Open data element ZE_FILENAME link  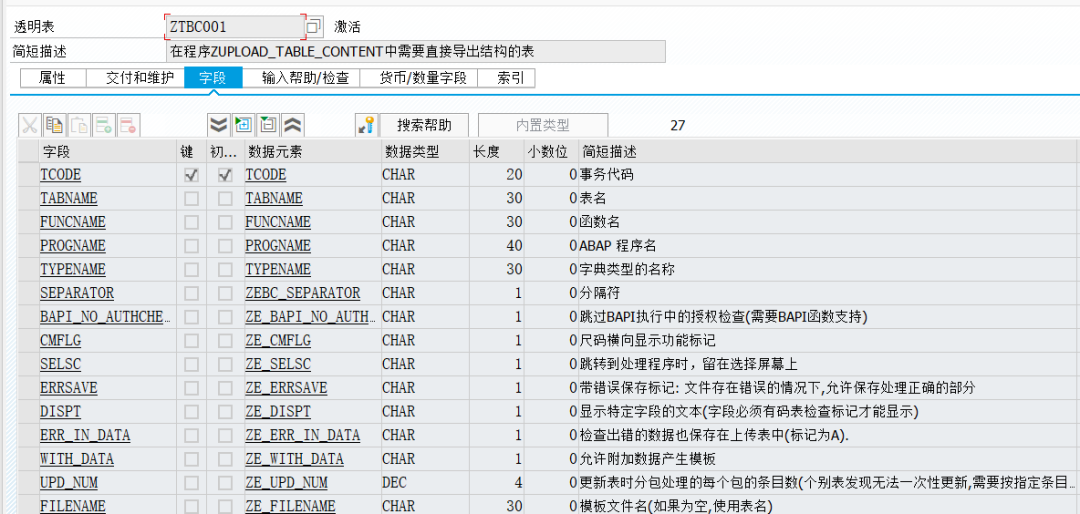coord(290,506)
